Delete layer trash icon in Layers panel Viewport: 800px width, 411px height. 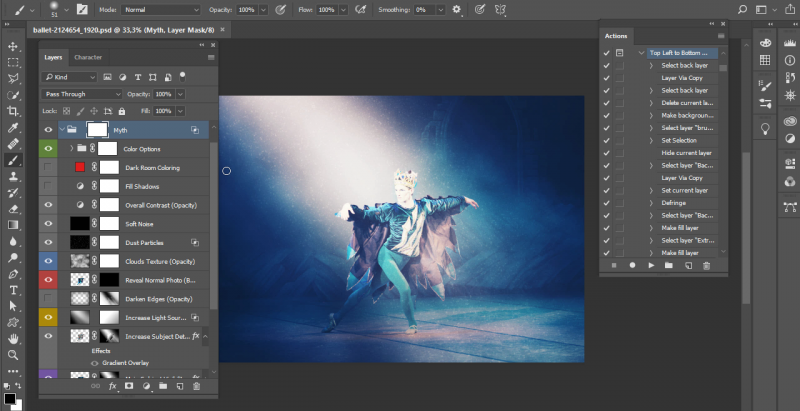[x=196, y=386]
